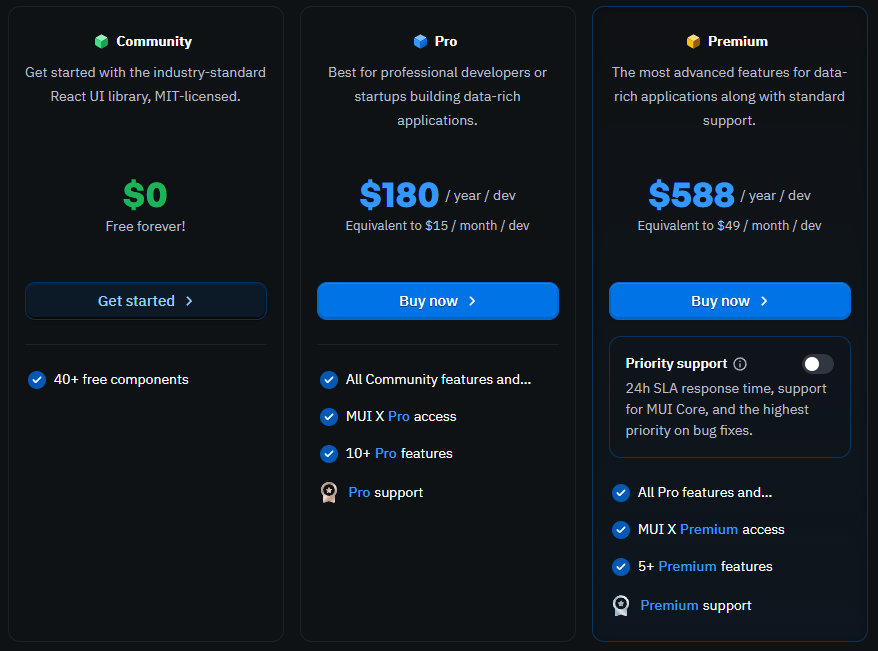Screen dimensions: 878x651
Task: Click the $0 price text
Action: 146,195
